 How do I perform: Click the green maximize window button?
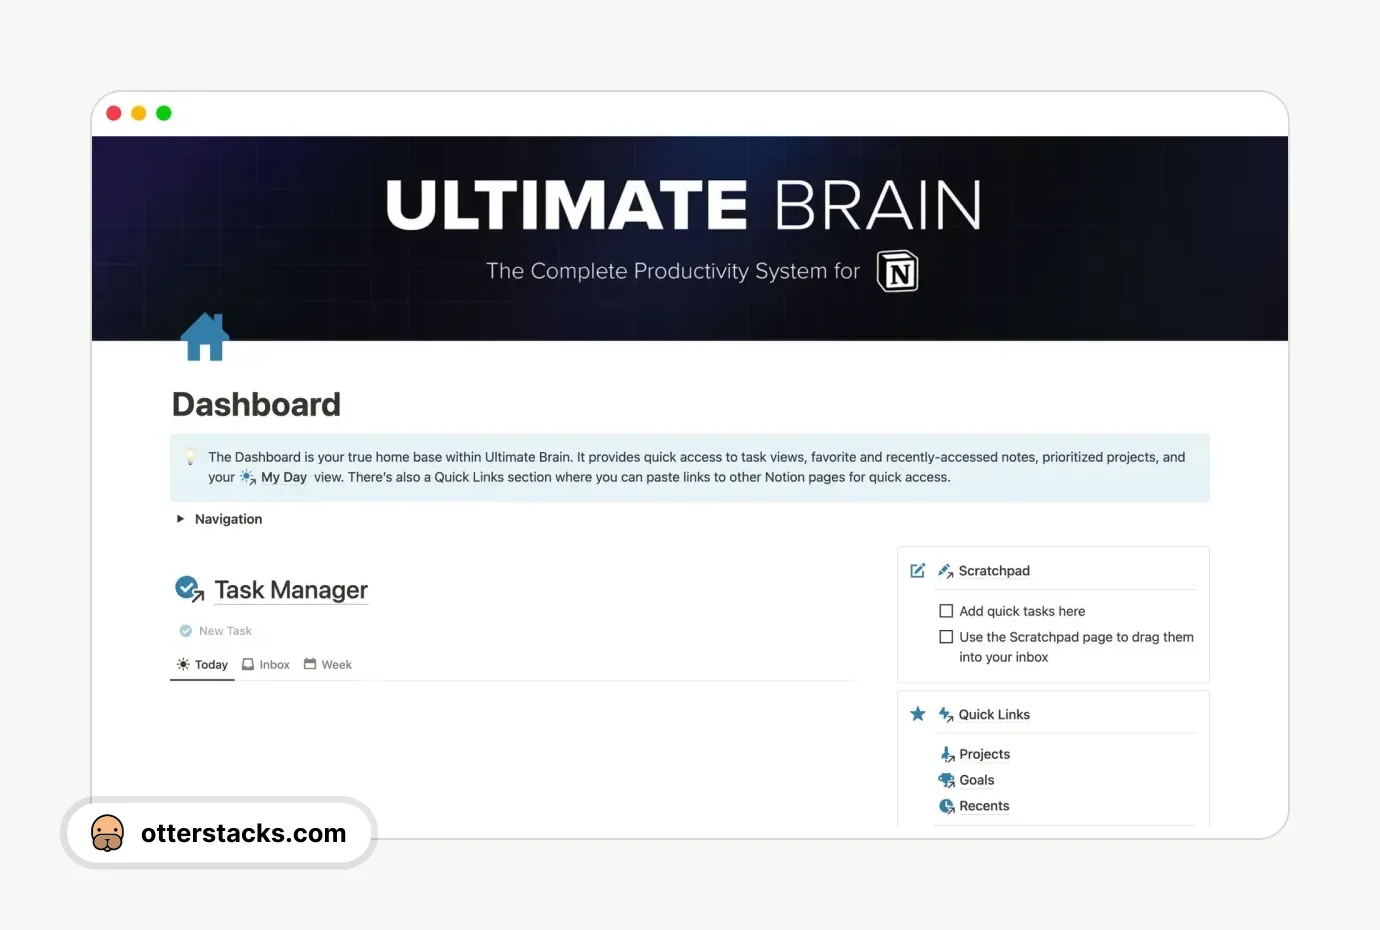[164, 113]
